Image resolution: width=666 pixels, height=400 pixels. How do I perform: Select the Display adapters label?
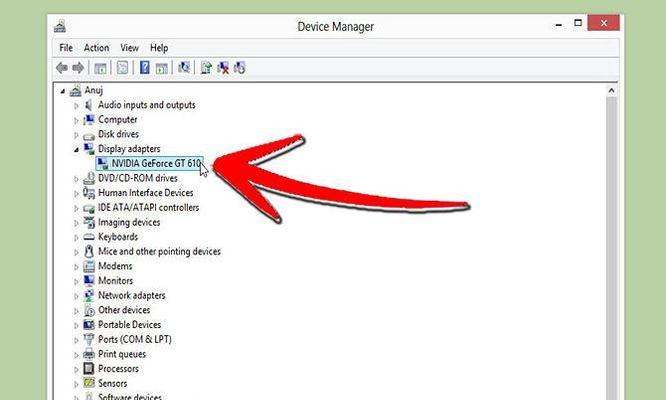[x=129, y=149]
